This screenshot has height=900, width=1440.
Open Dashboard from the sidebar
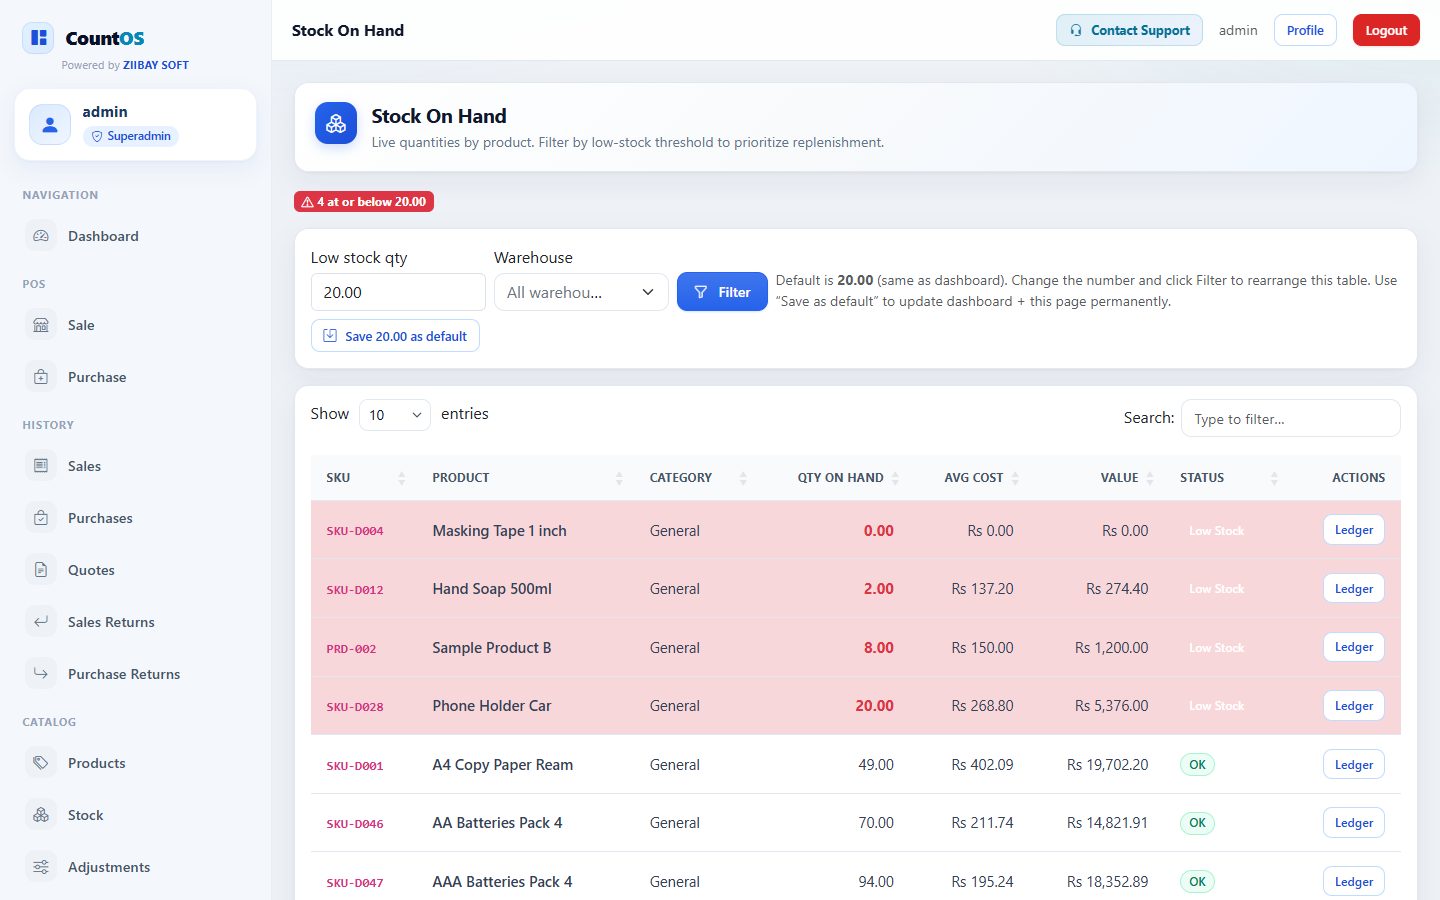pos(135,236)
